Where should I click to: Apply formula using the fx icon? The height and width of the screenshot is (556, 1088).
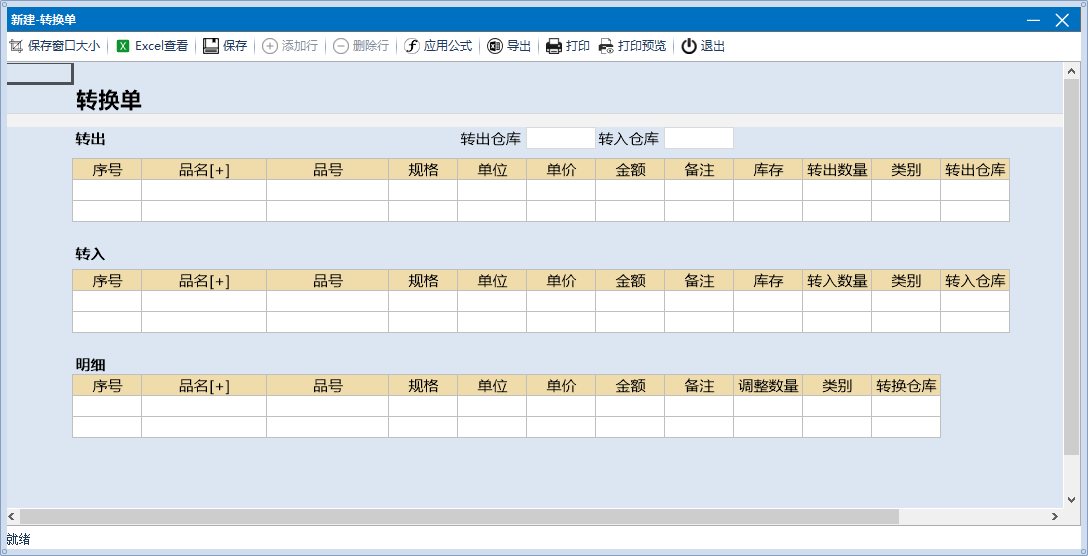411,46
